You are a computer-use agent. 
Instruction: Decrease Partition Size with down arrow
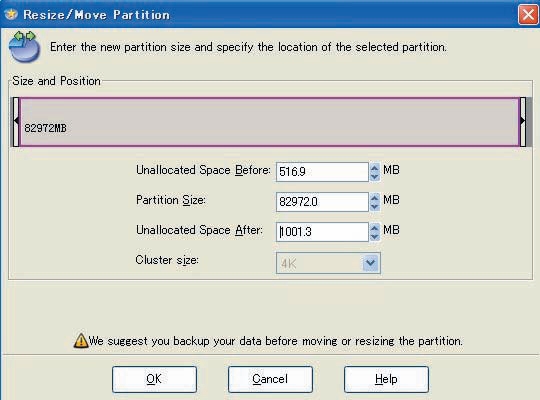pyautogui.click(x=375, y=207)
